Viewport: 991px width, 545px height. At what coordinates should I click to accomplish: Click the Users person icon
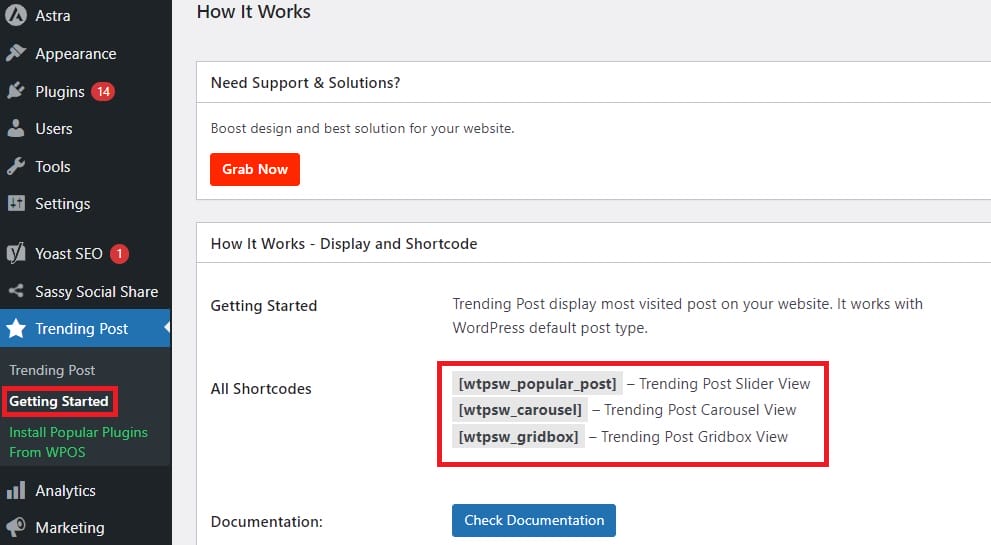pos(16,128)
